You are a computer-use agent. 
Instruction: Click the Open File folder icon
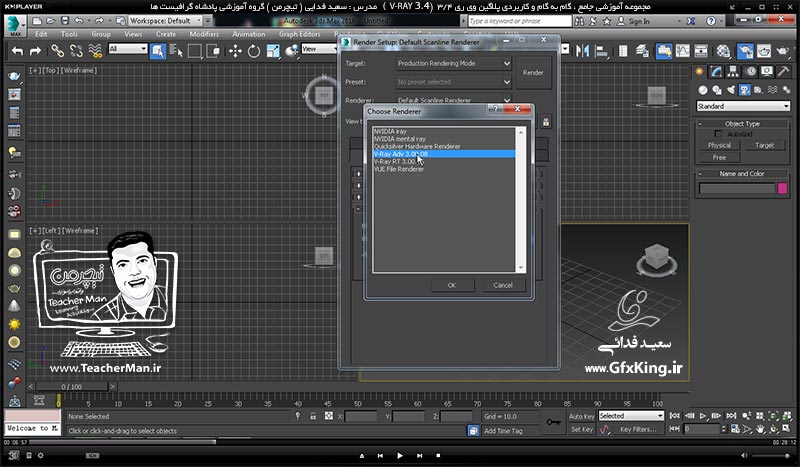point(51,21)
